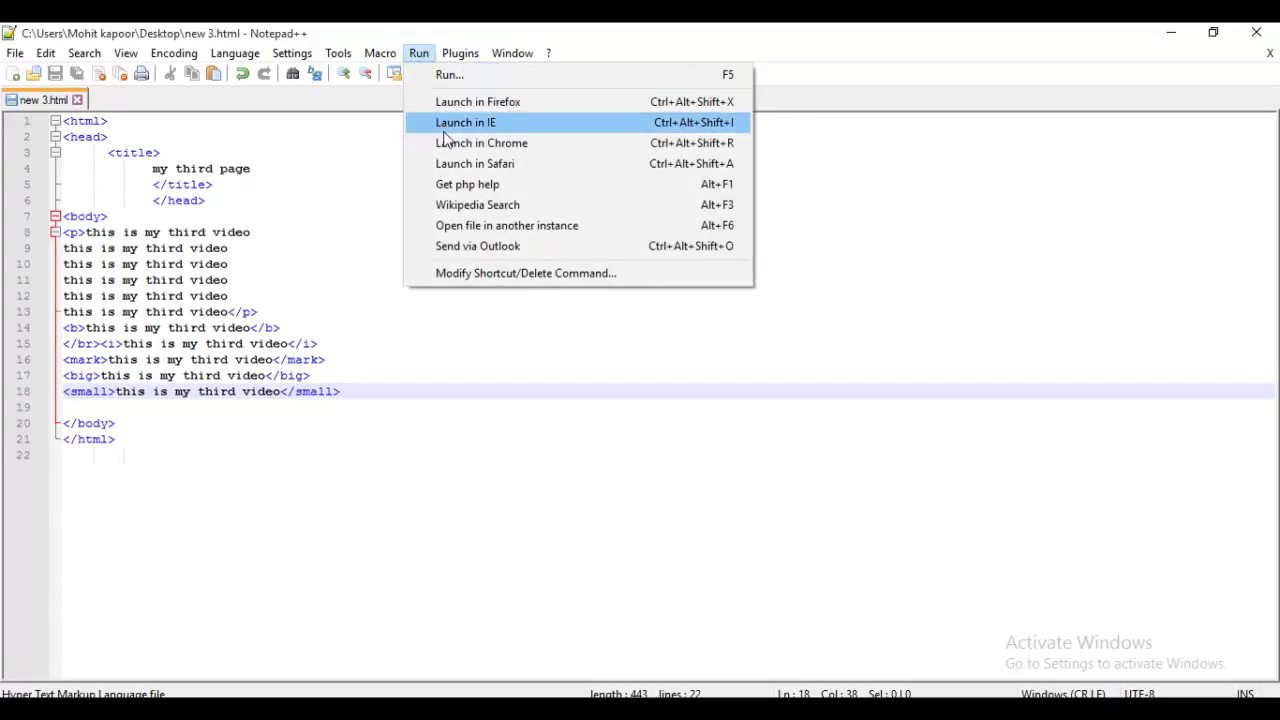Choose Wikipedia Search entry

point(579,205)
